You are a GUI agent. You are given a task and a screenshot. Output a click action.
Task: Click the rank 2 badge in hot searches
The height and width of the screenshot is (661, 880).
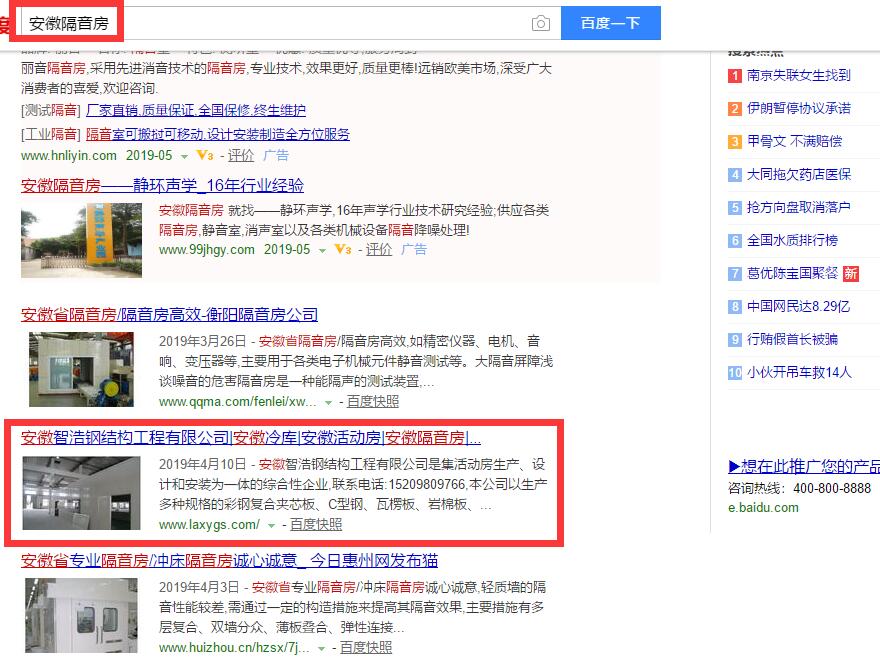click(735, 109)
